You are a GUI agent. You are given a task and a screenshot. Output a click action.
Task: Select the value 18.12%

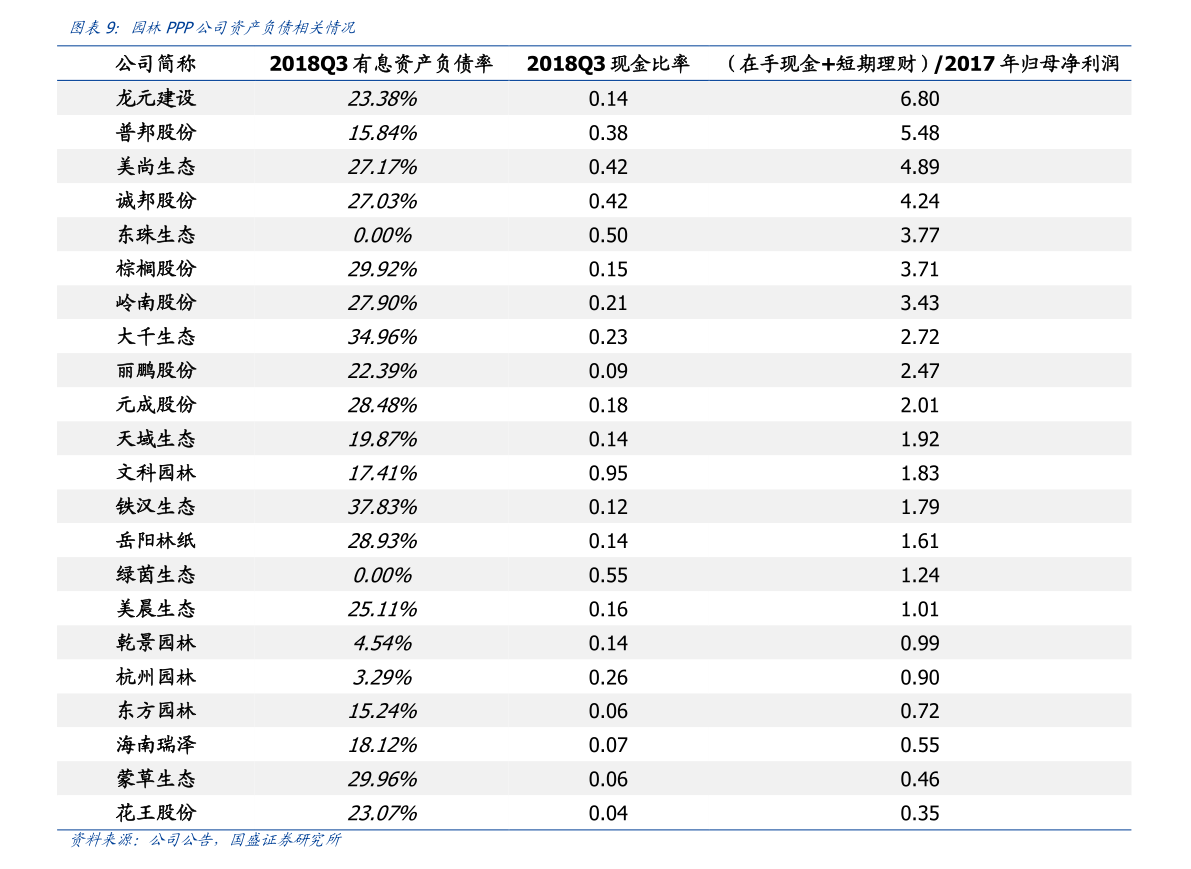point(382,745)
